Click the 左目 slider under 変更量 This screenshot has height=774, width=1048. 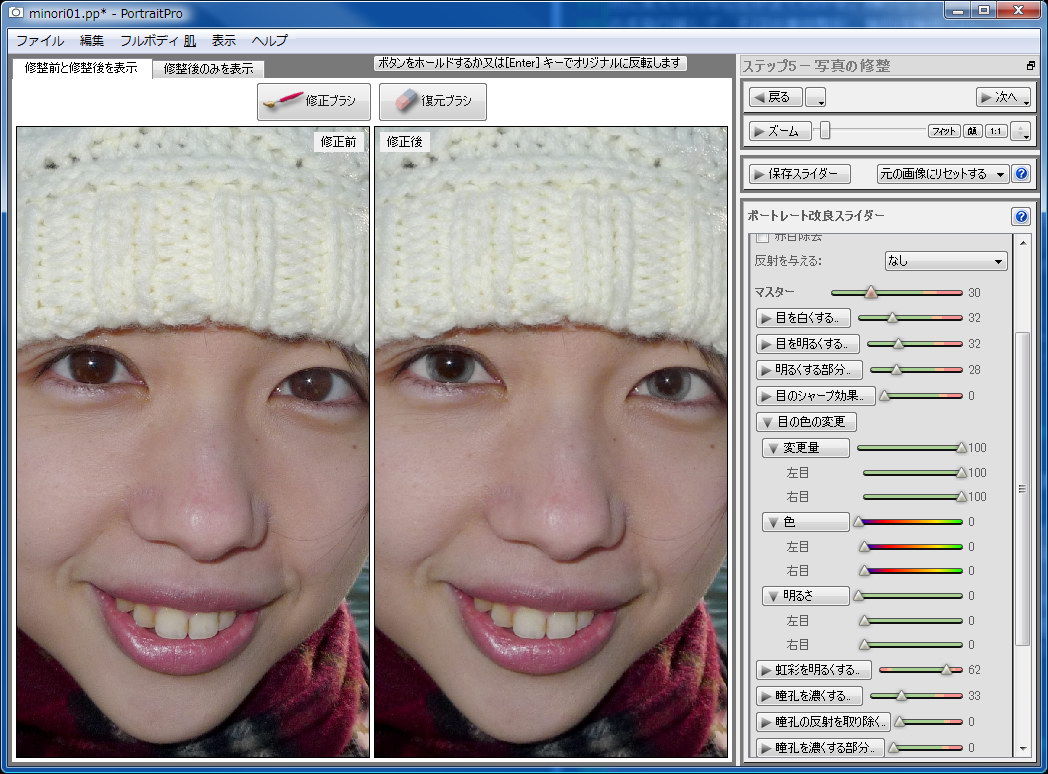pyautogui.click(x=914, y=473)
